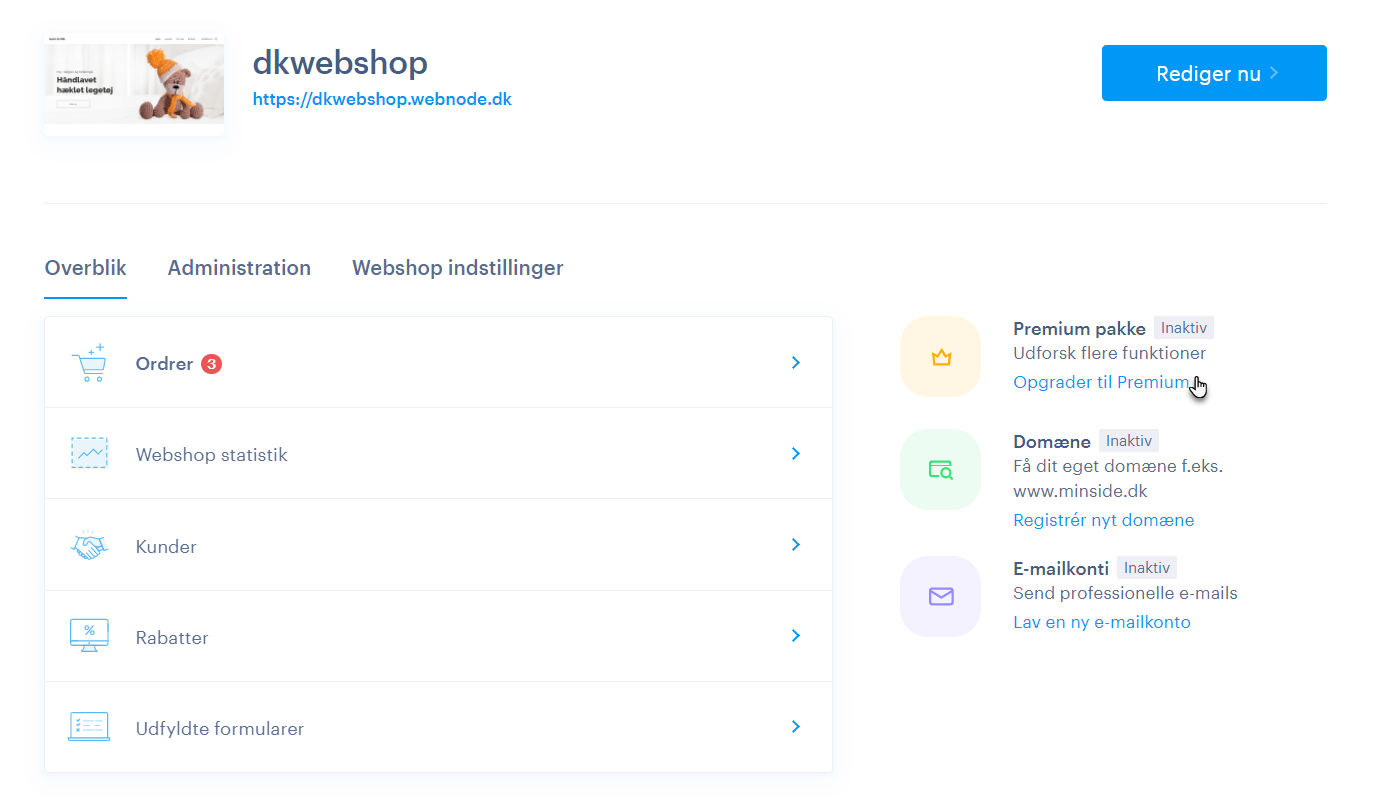
Task: Expand the Webshop statistik row arrow
Action: [796, 454]
